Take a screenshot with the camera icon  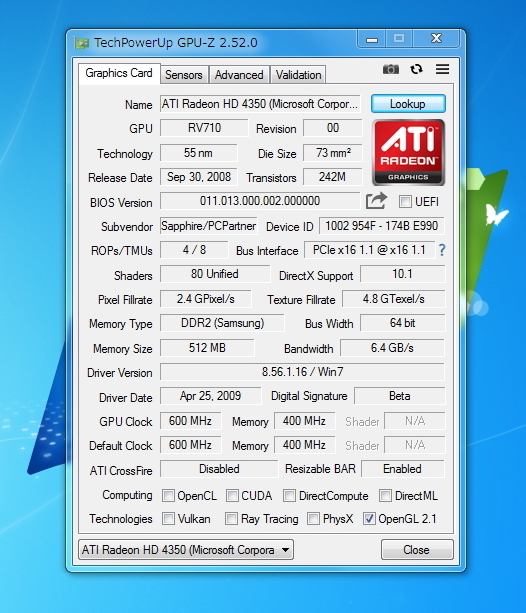point(391,70)
